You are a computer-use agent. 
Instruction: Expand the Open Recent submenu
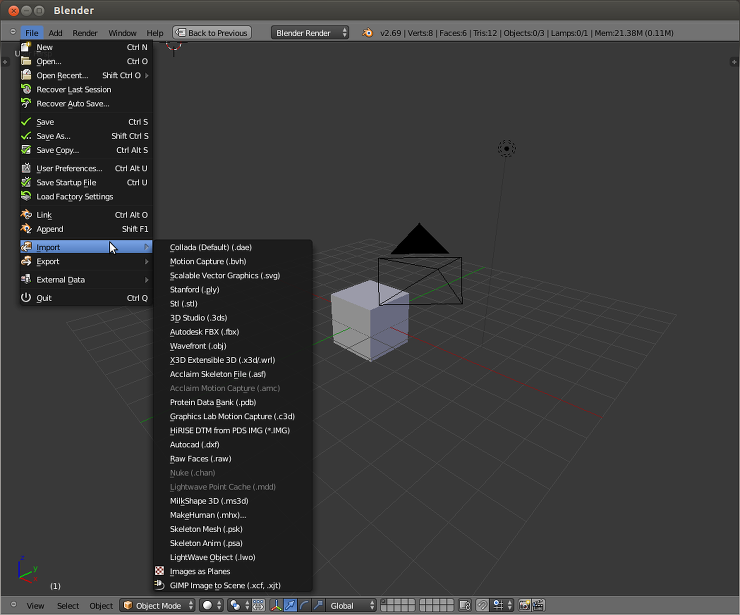pyautogui.click(x=86, y=75)
